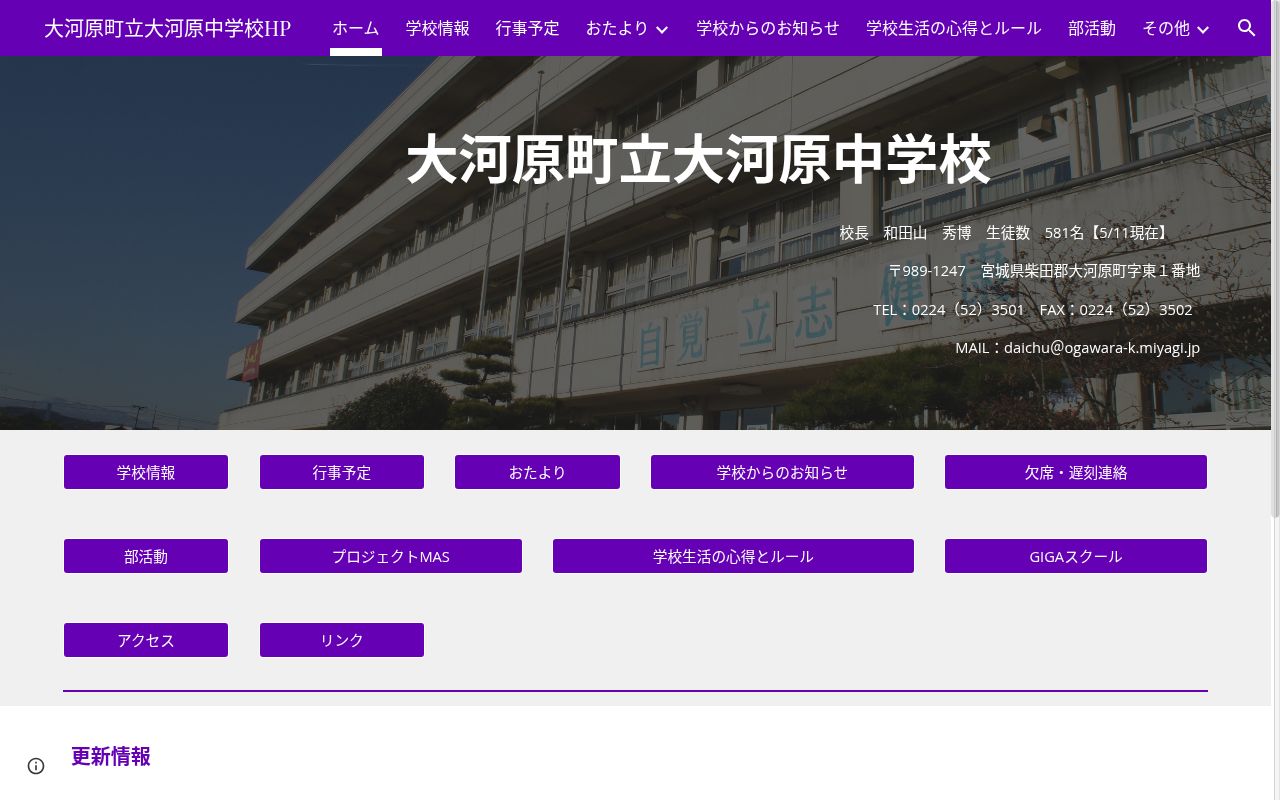Click the TEL：0224（52）3501 phone line

click(949, 310)
